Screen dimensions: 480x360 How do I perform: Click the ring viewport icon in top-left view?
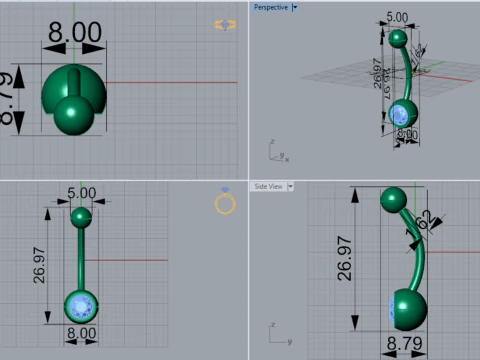pos(225,25)
